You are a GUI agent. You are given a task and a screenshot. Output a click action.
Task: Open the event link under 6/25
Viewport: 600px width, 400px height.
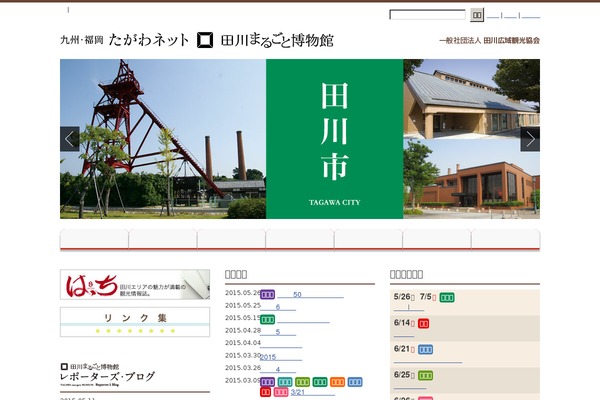[410, 386]
